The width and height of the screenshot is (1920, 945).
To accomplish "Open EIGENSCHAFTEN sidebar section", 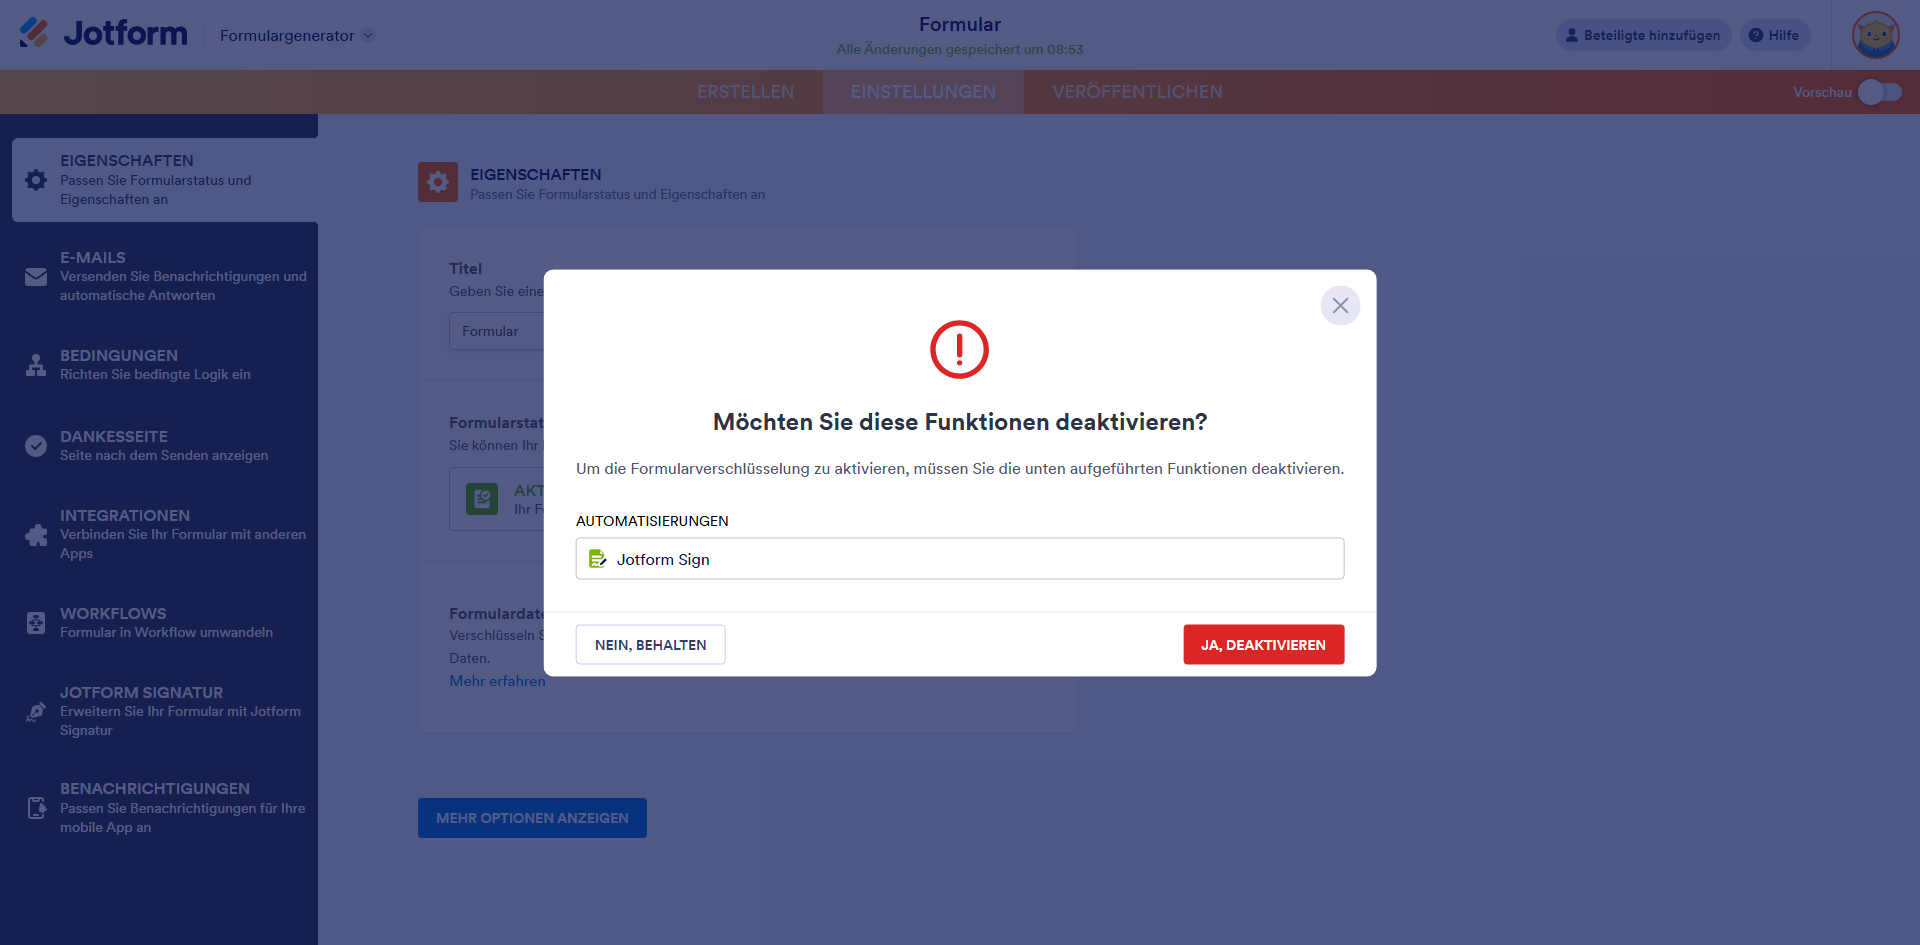I will (165, 180).
